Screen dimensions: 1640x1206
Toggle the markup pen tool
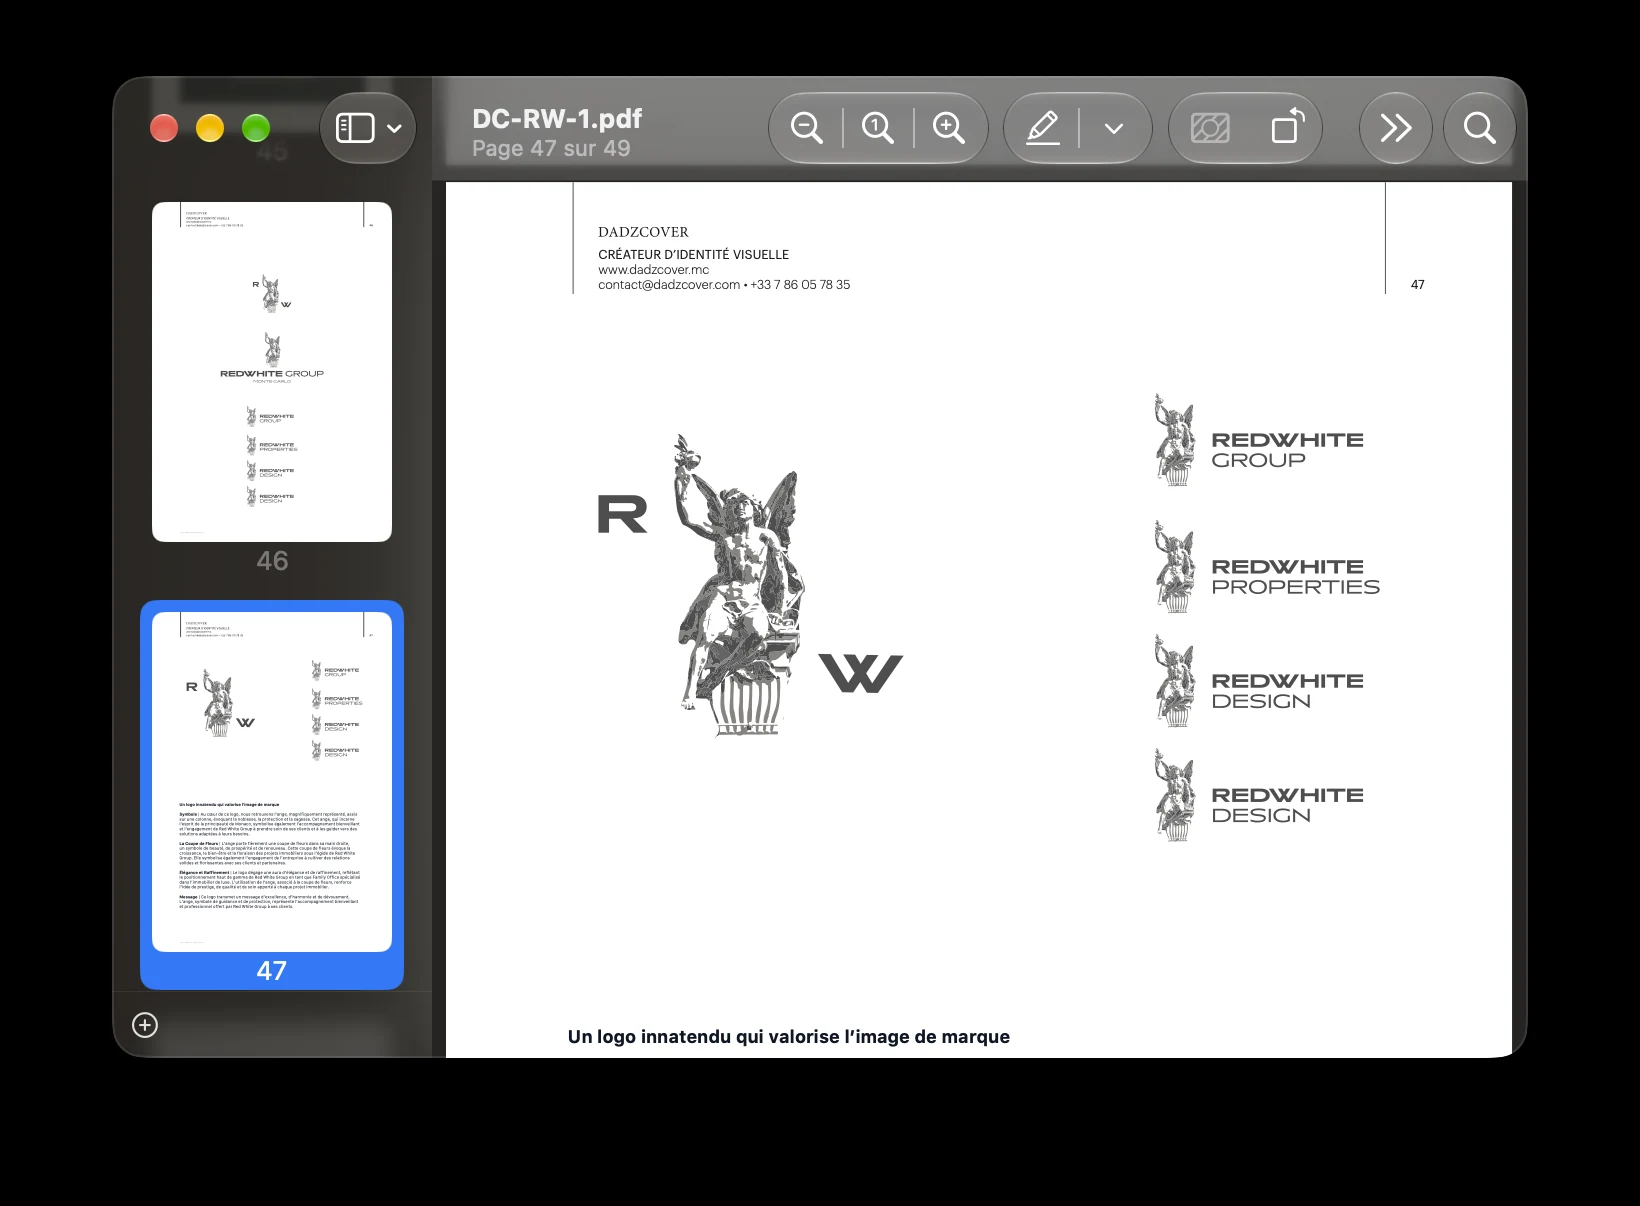point(1043,128)
